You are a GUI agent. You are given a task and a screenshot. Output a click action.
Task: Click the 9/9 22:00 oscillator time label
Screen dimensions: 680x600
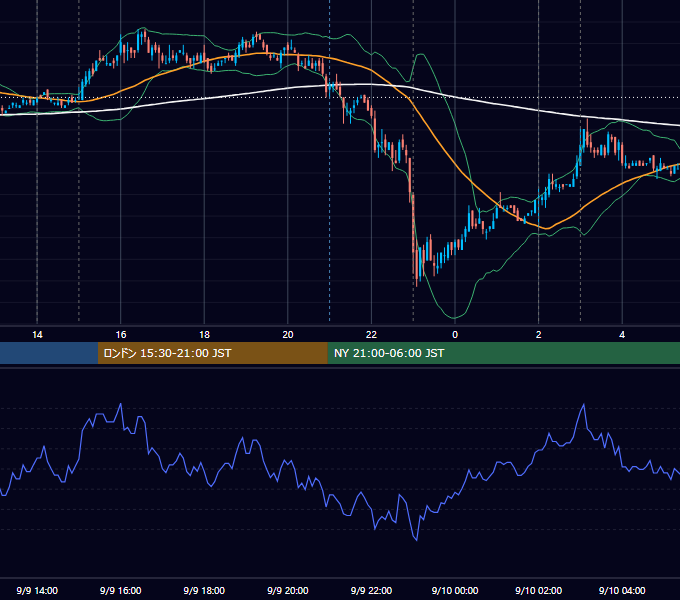tap(371, 590)
